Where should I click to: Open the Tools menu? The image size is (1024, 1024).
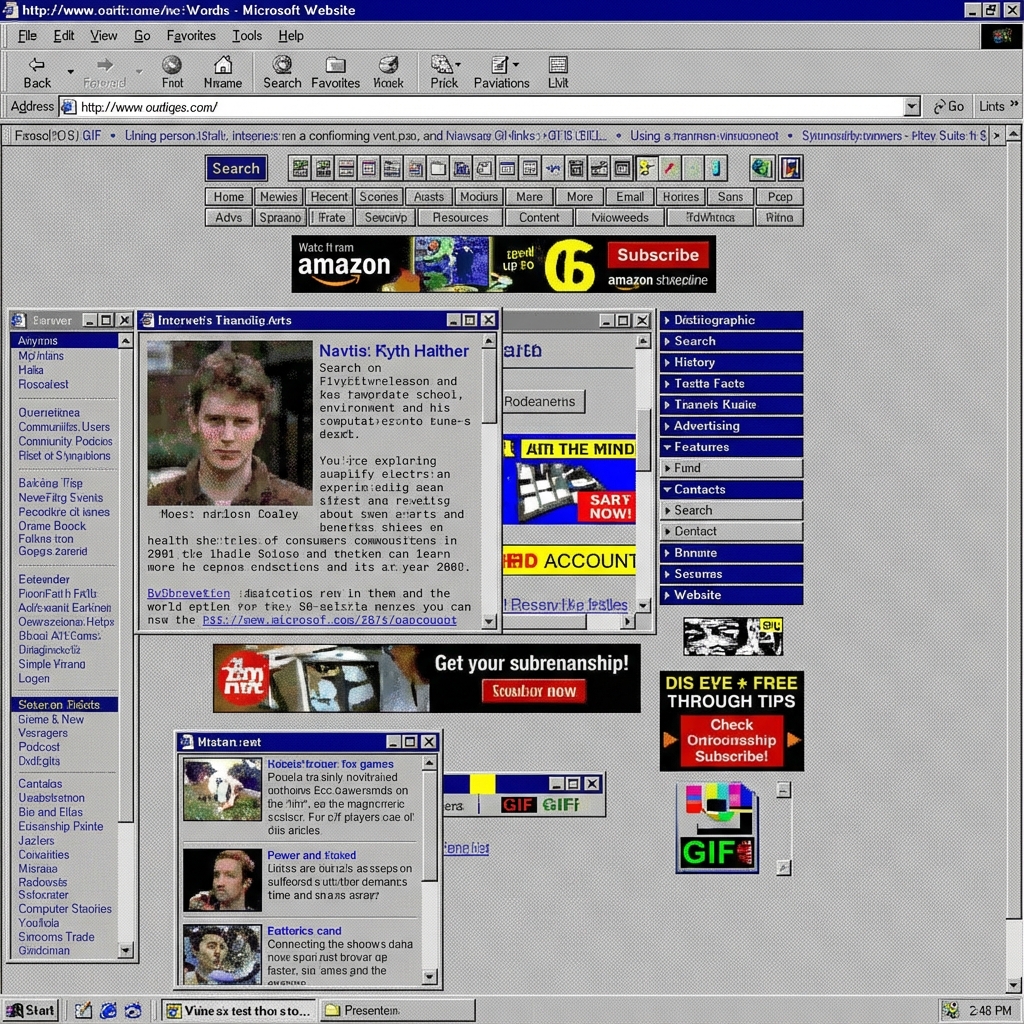pos(247,35)
